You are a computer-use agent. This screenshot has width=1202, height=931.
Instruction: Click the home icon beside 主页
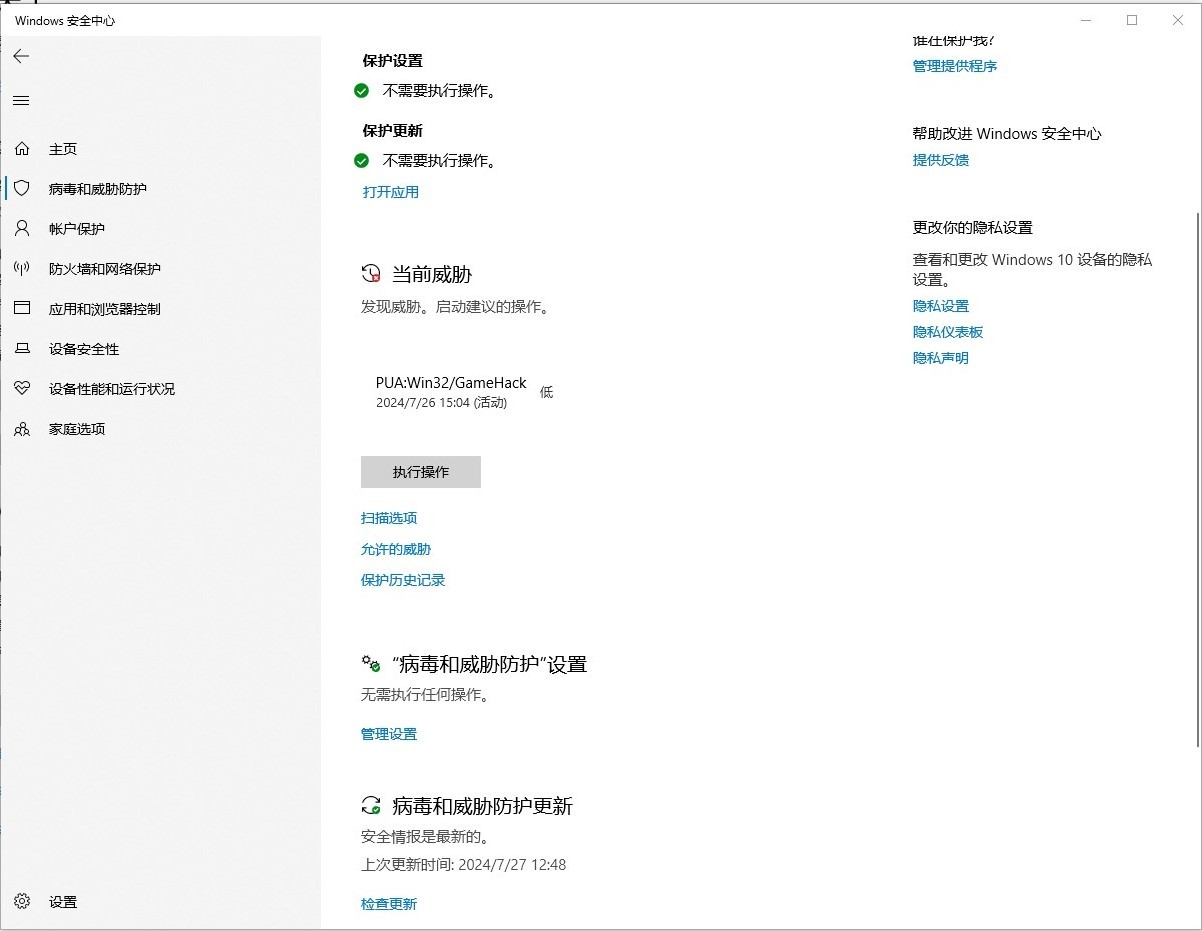coord(22,149)
